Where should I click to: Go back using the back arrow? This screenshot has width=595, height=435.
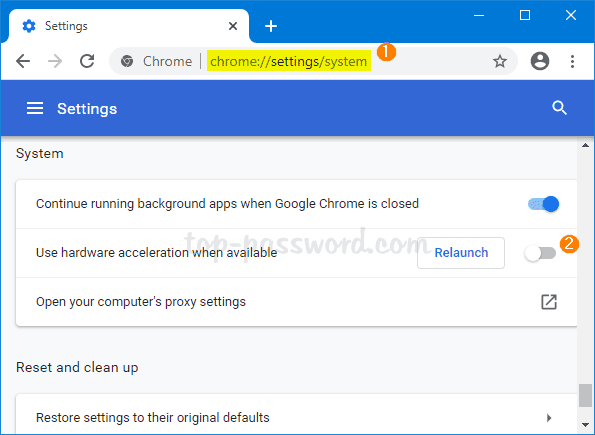tap(23, 61)
